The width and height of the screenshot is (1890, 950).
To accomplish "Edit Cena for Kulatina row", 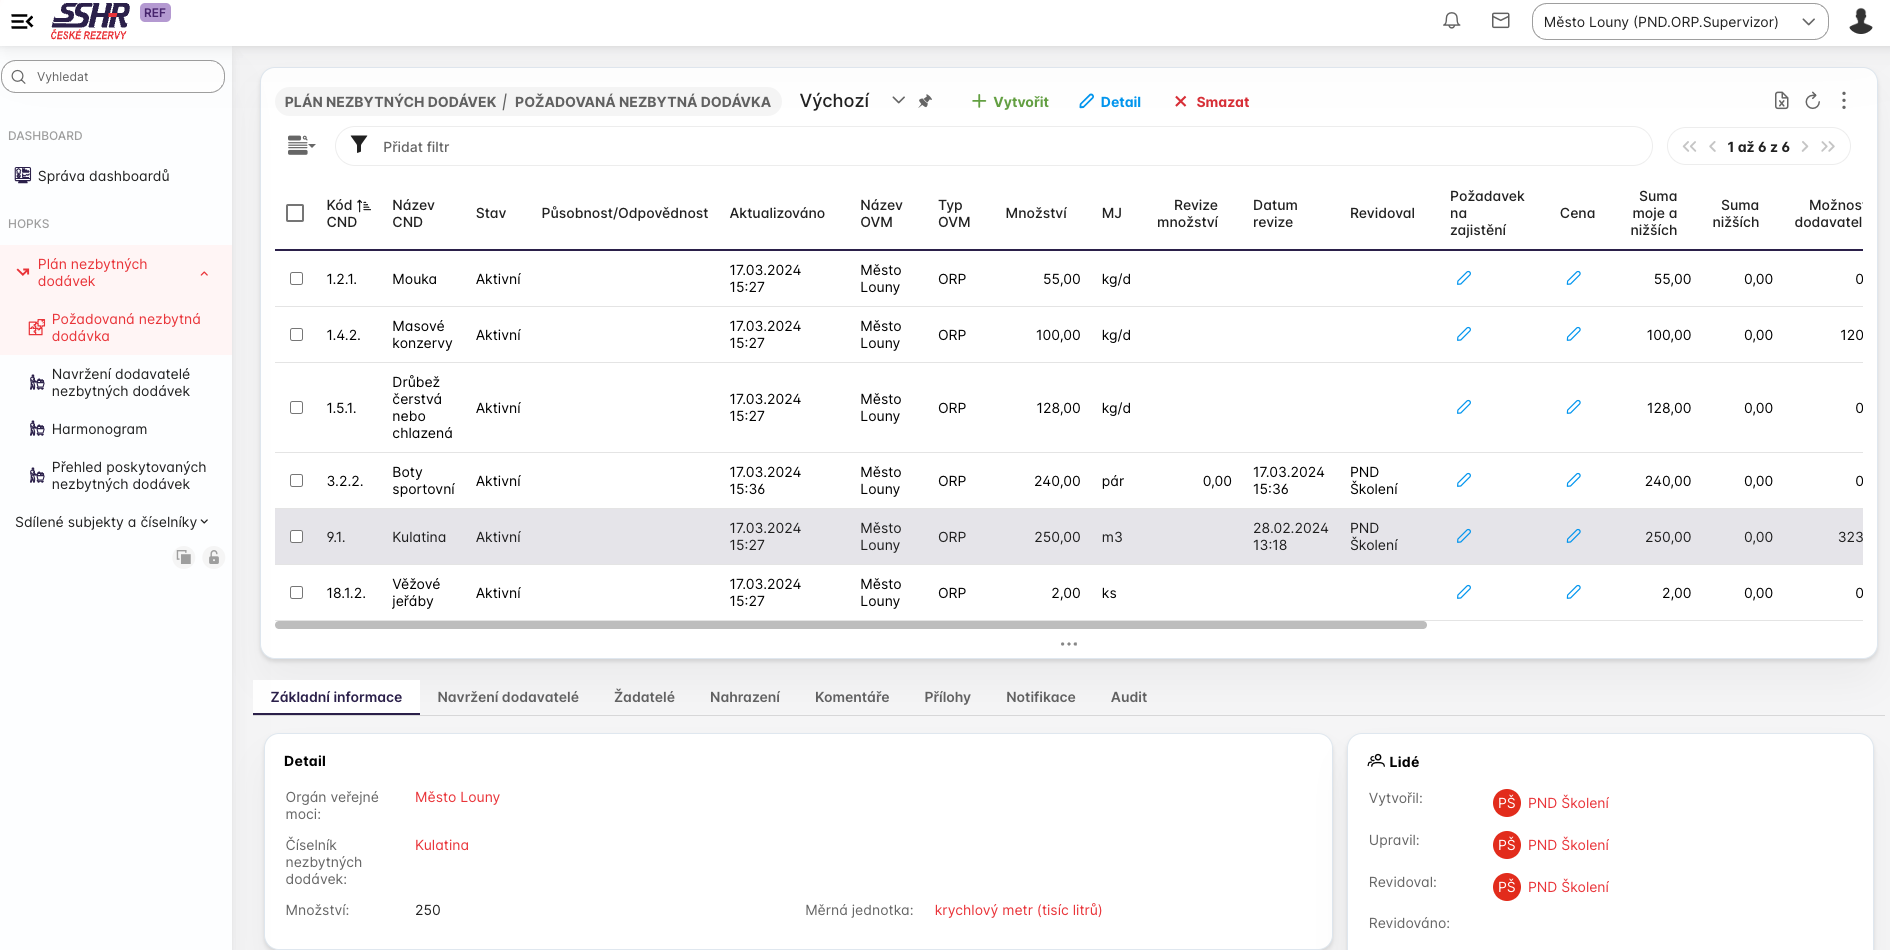I will click(x=1573, y=537).
